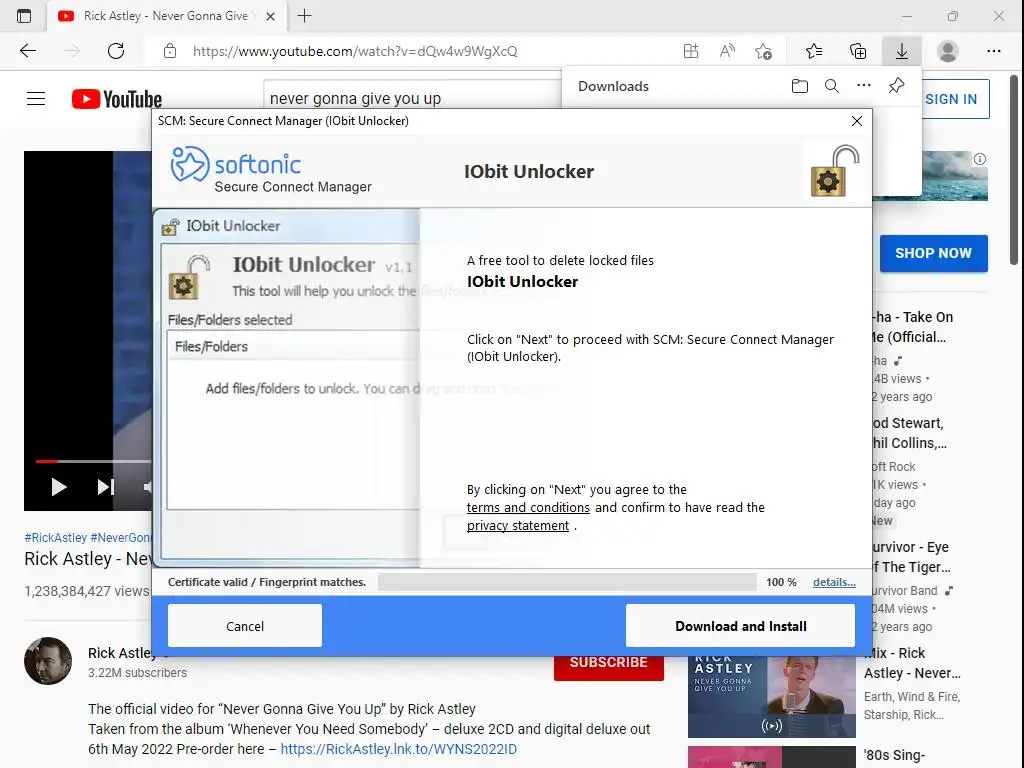1024x768 pixels.
Task: Open the Survivor Eye of the Tiger title
Action: 911,557
